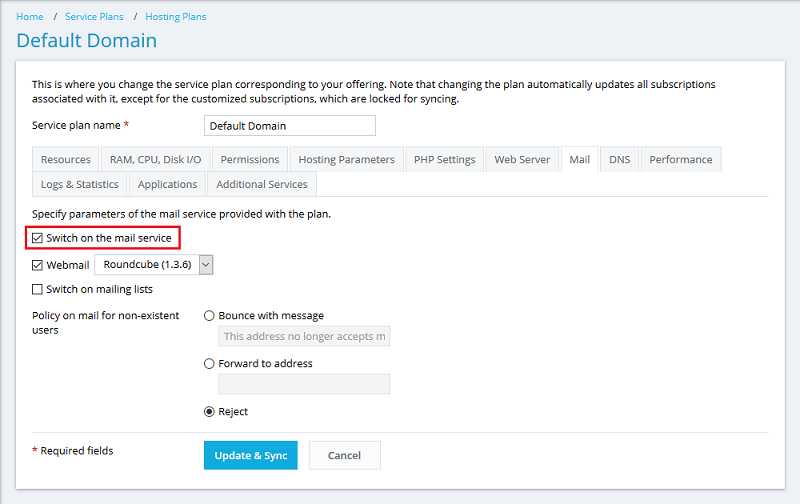Go to the Permissions tab
This screenshot has height=504, width=800.
tap(249, 160)
